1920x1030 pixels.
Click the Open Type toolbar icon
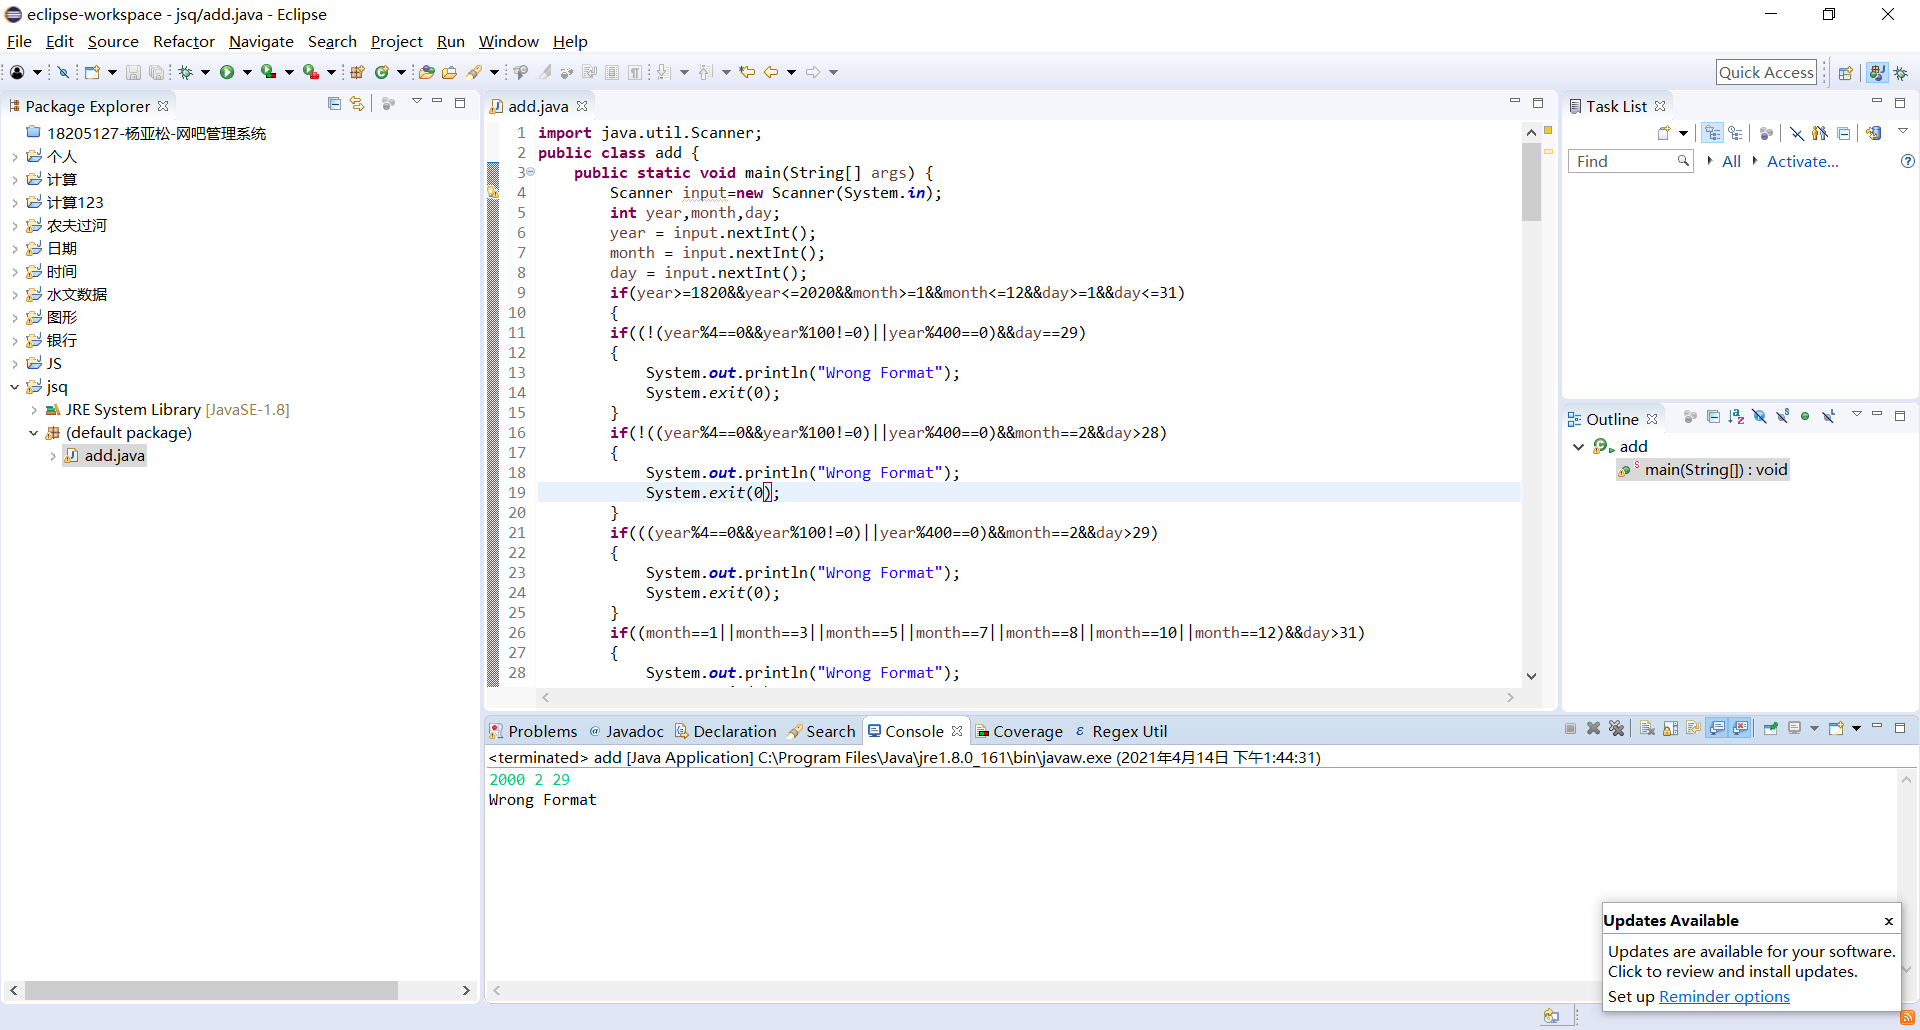[x=427, y=72]
